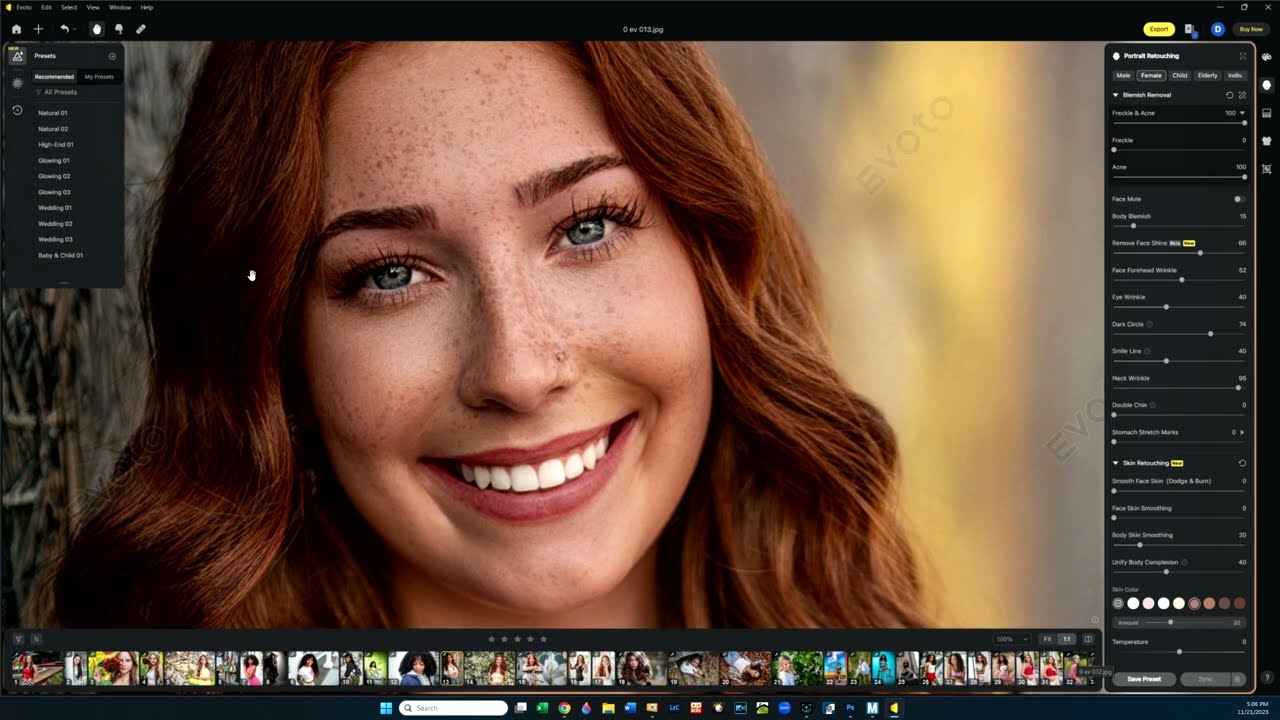This screenshot has width=1280, height=720.
Task: Click the user account D avatar
Action: [1217, 29]
